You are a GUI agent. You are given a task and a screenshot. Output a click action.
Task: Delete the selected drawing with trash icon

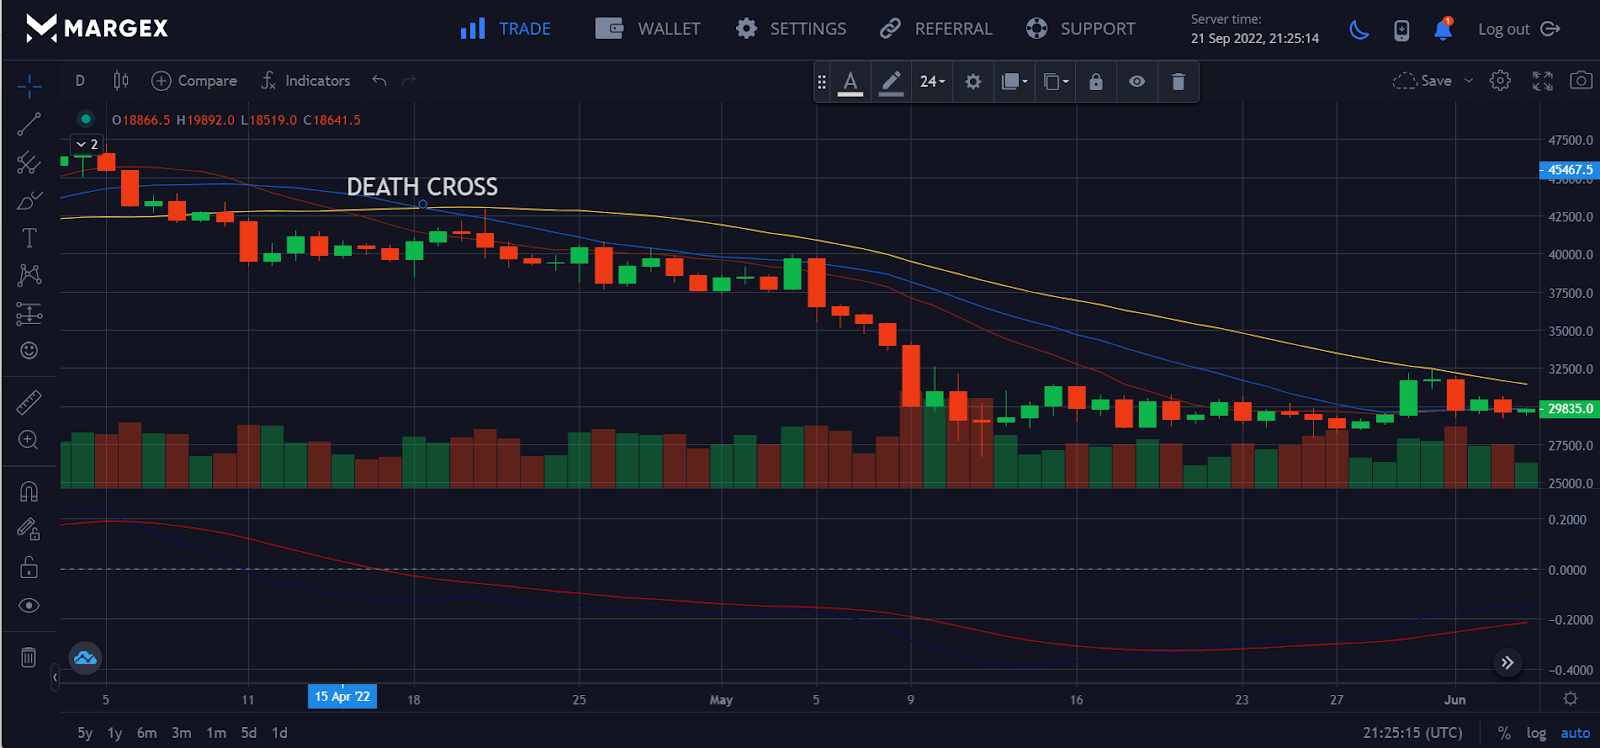[x=1178, y=82]
